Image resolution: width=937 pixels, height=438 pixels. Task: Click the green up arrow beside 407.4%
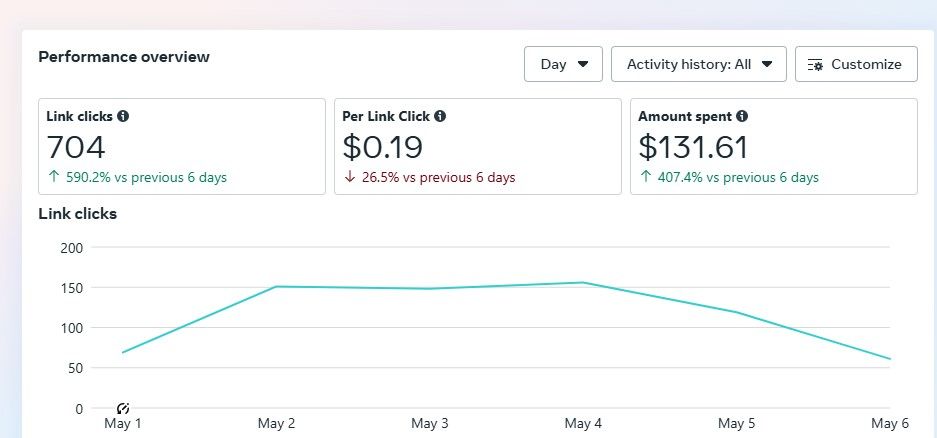click(x=644, y=178)
